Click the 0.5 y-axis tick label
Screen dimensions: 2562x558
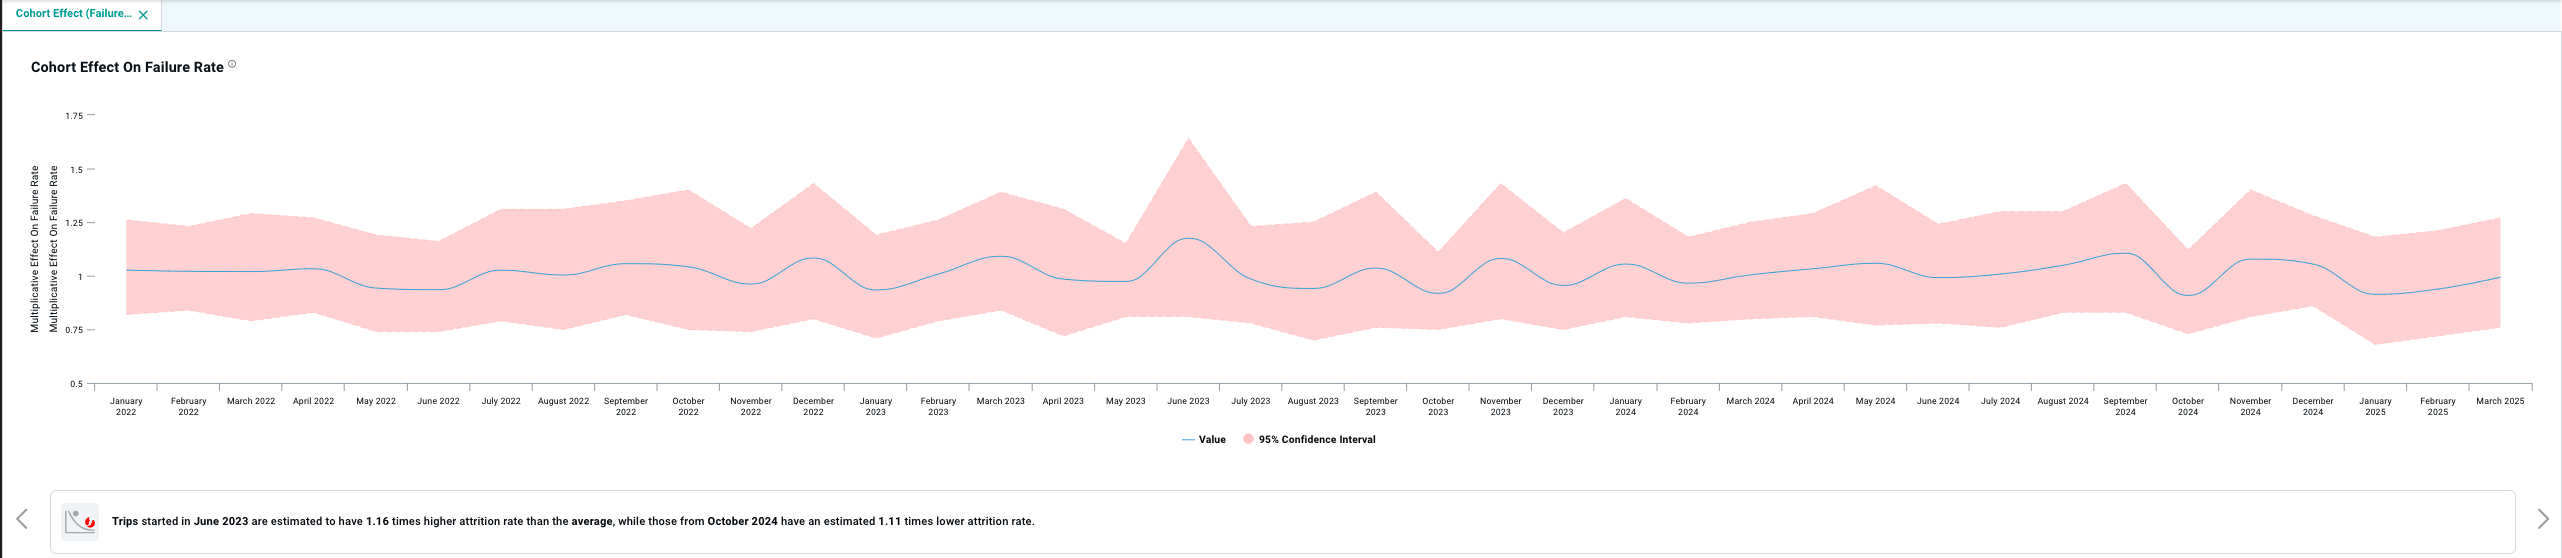click(x=76, y=384)
